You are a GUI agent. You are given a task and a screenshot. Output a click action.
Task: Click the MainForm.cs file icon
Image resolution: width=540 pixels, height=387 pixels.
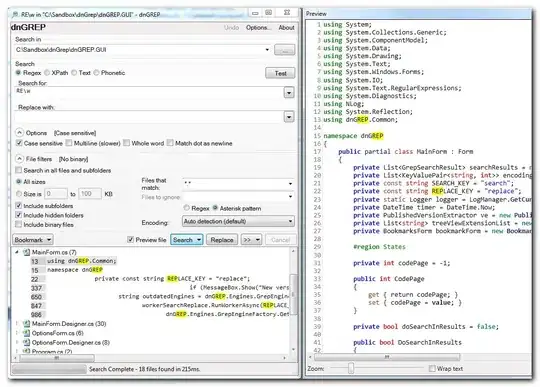26,252
